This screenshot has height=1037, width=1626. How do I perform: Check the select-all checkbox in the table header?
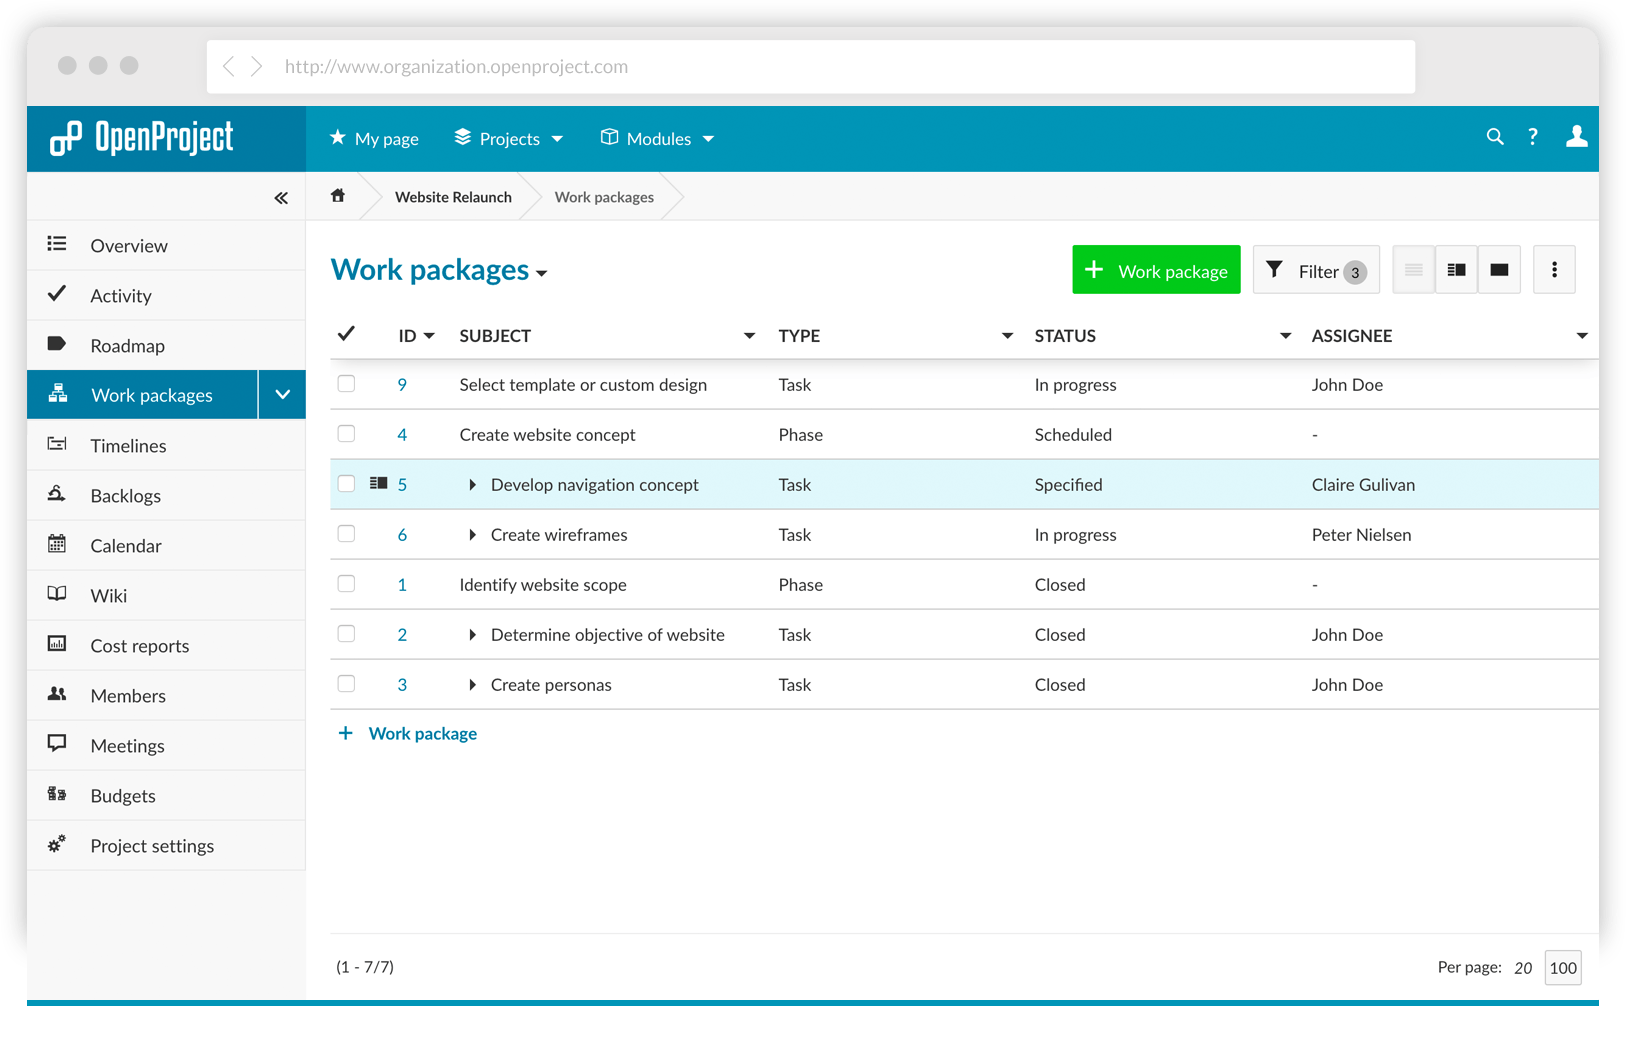click(x=346, y=333)
